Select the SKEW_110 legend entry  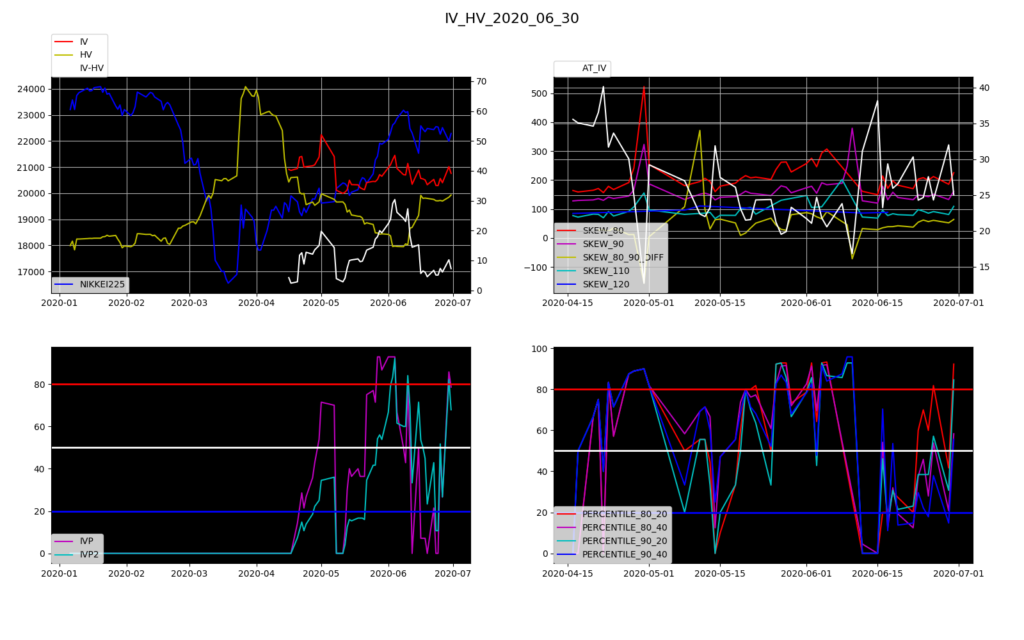pos(605,271)
